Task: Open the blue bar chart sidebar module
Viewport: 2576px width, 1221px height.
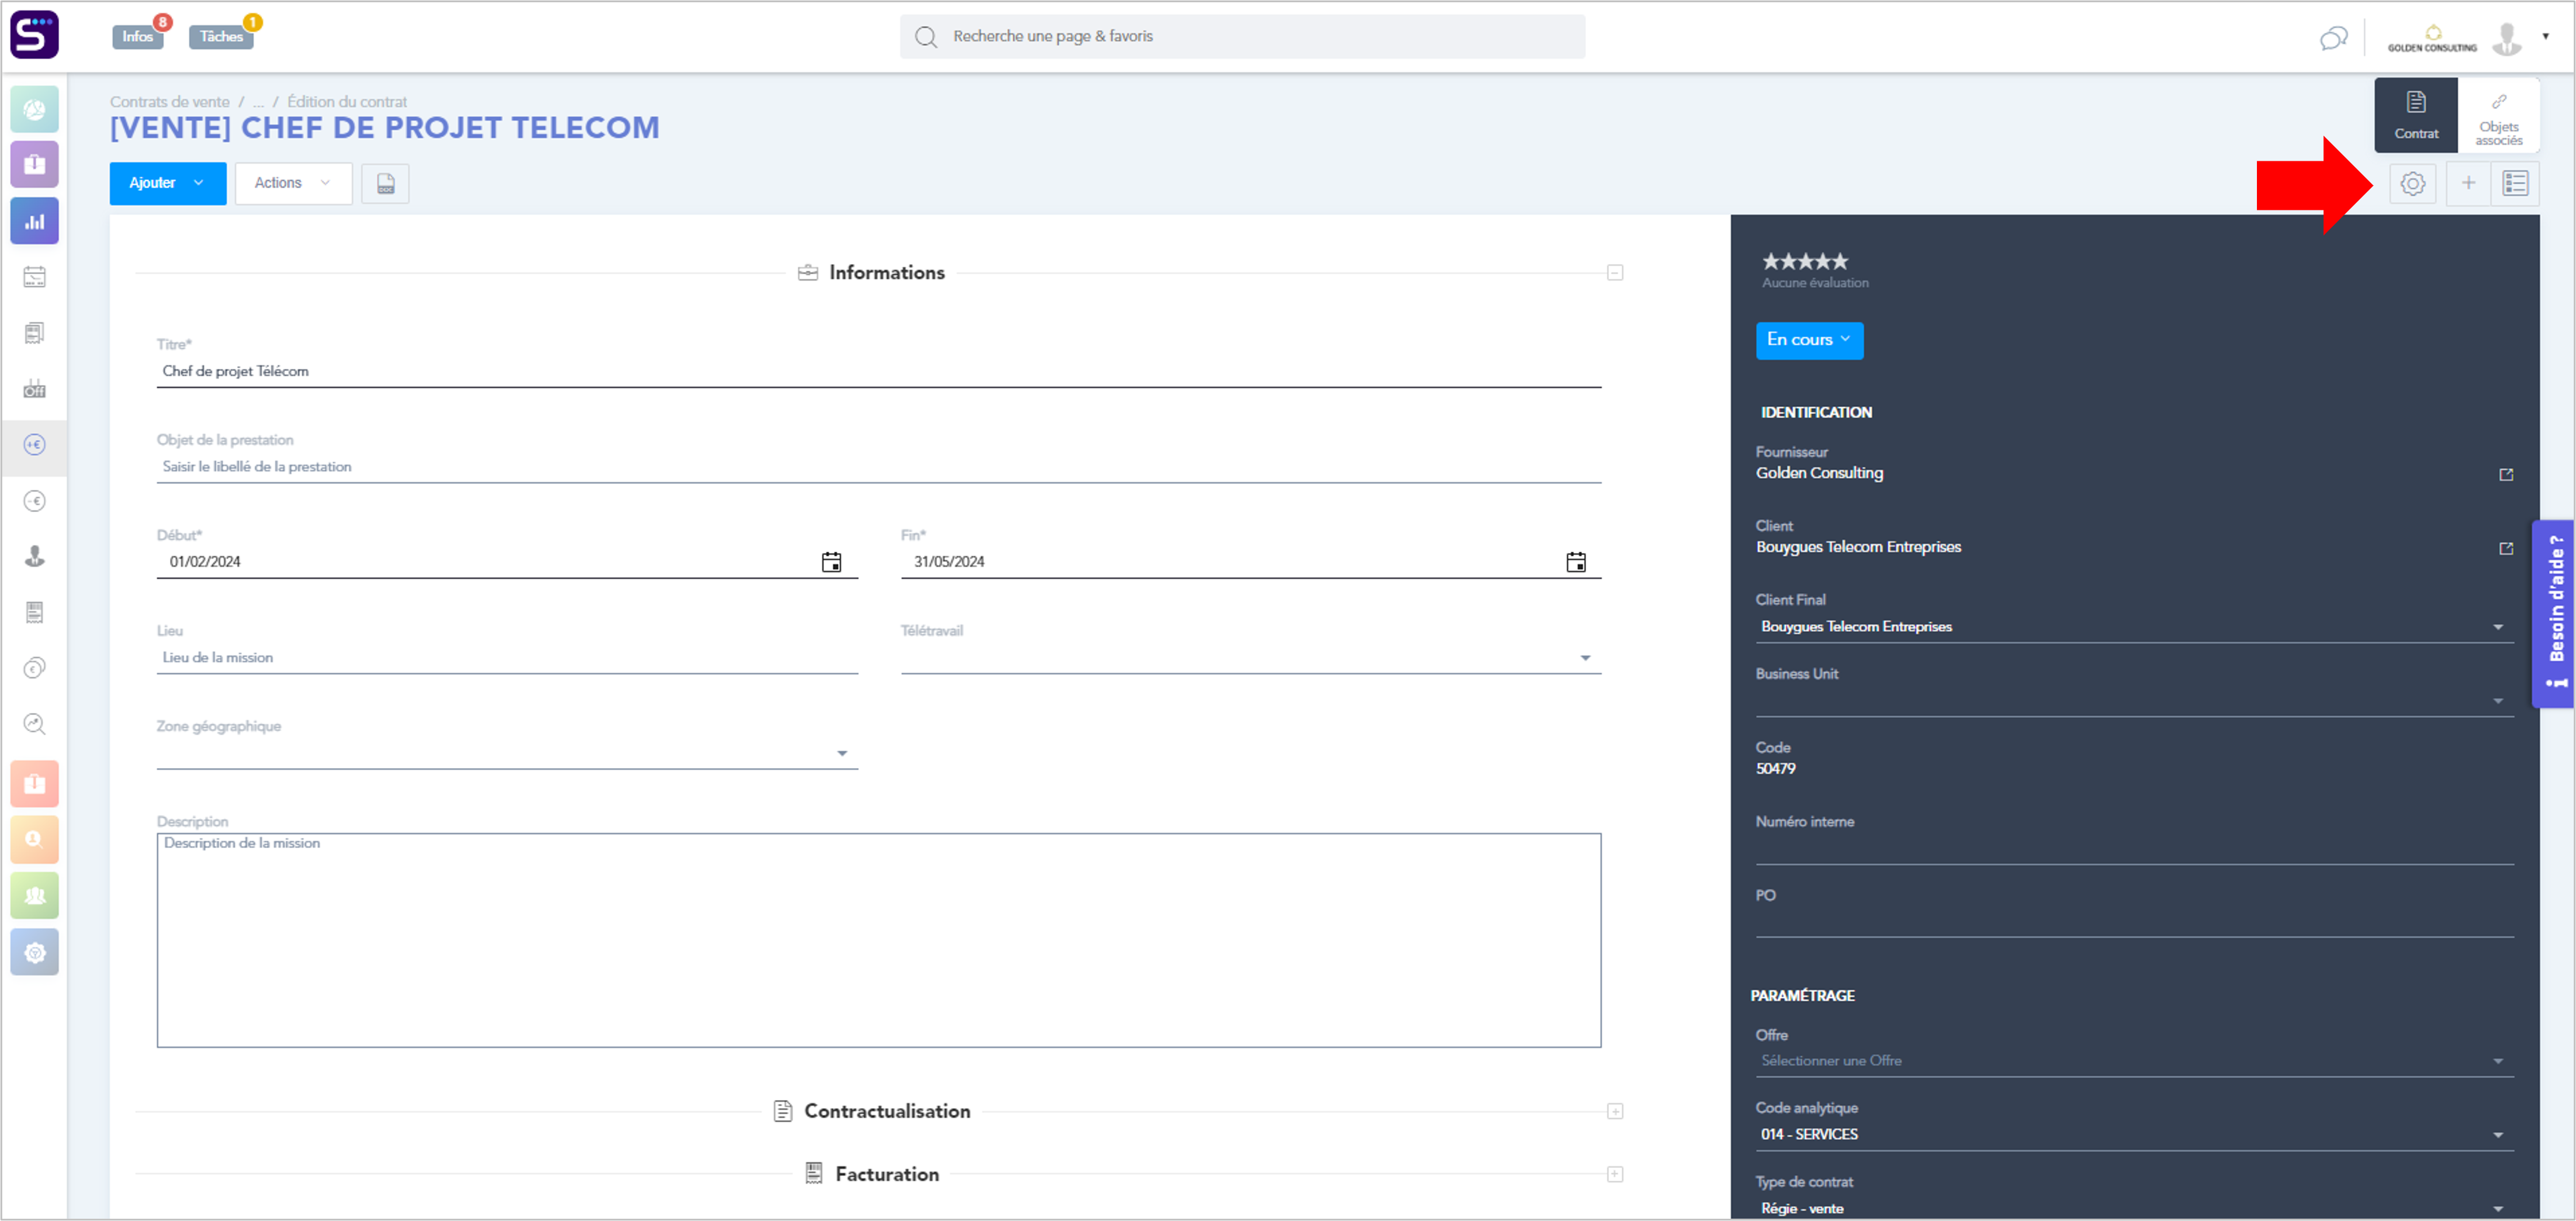Action: pyautogui.click(x=35, y=221)
